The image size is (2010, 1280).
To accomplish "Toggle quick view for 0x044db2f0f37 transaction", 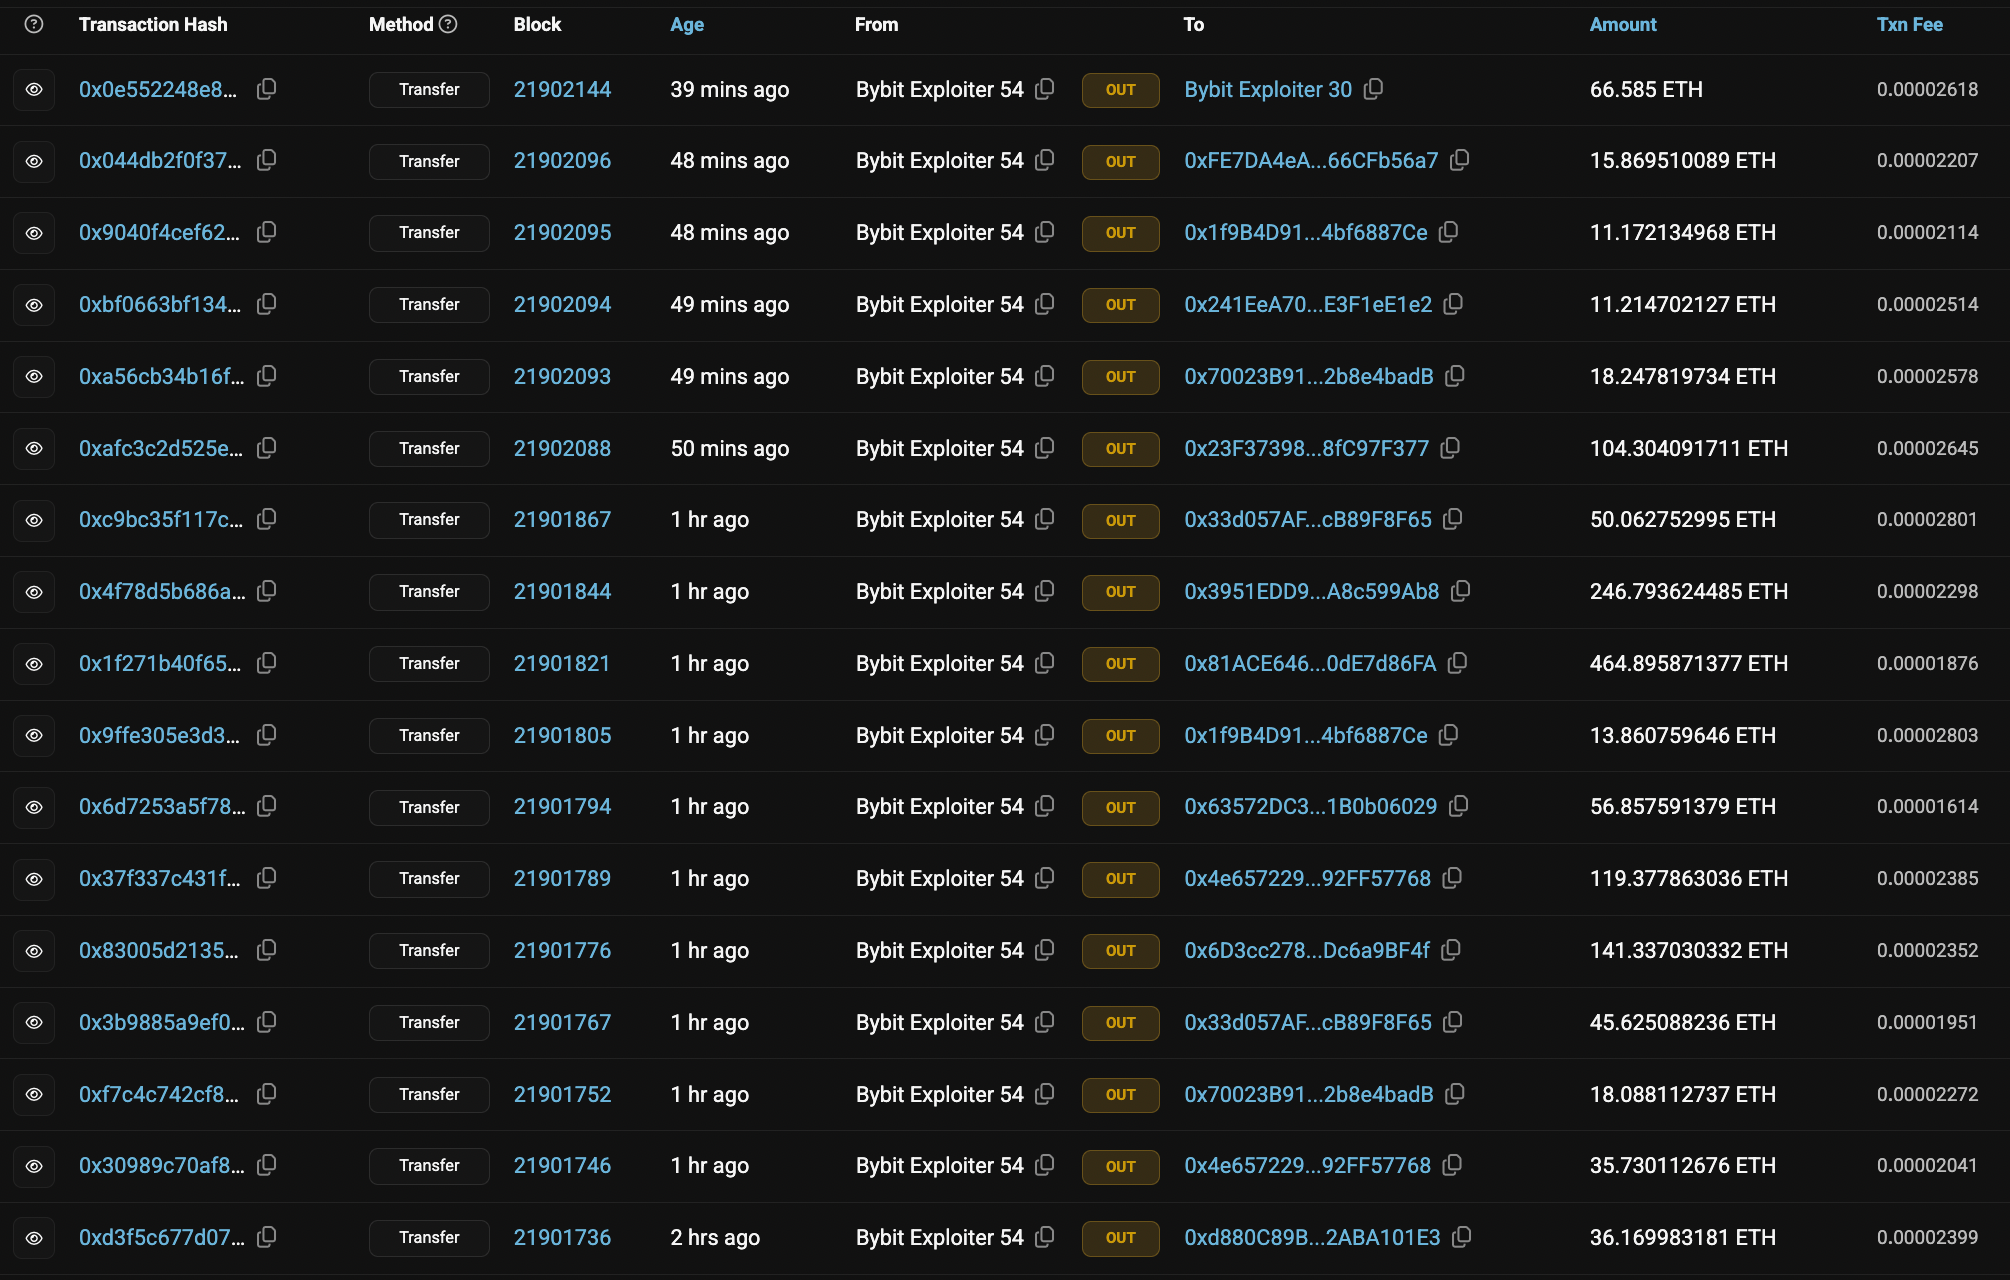I will click(x=34, y=161).
